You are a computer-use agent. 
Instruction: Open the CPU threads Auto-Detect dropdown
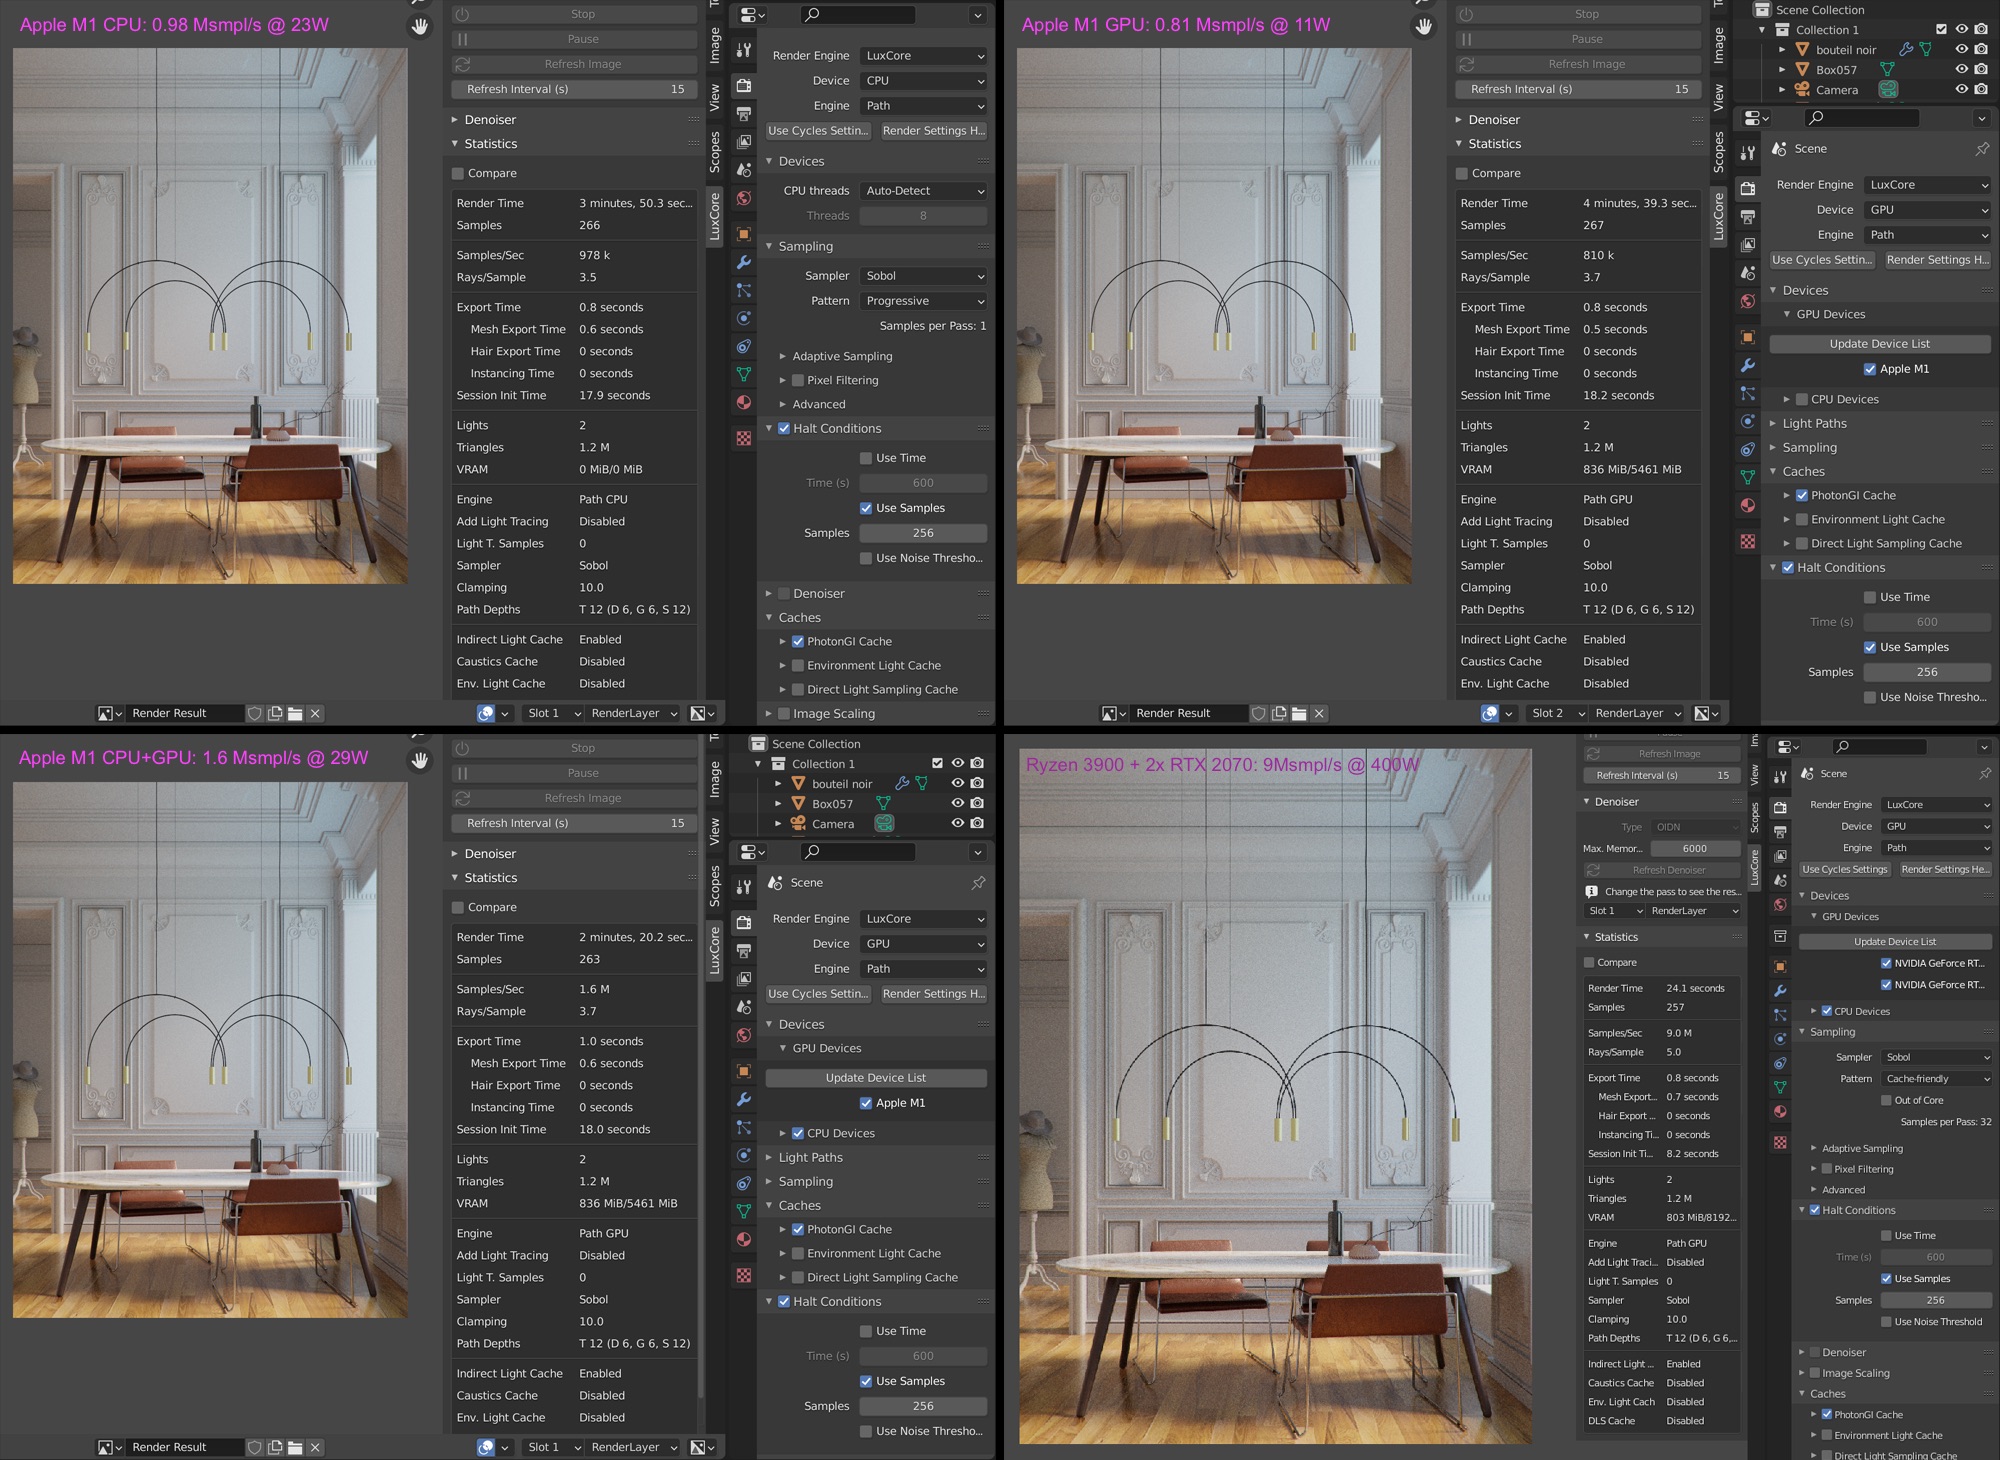tap(923, 191)
